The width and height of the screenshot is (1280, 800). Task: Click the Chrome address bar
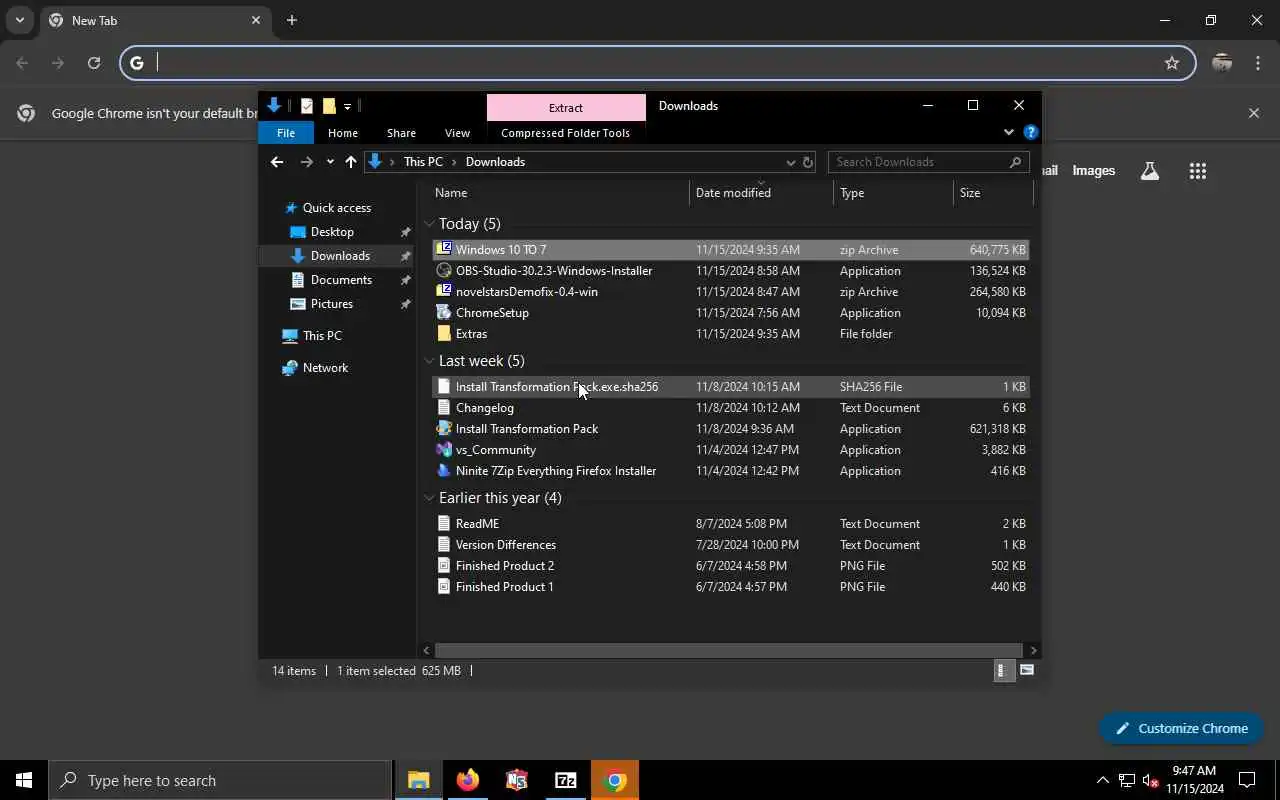tap(657, 63)
